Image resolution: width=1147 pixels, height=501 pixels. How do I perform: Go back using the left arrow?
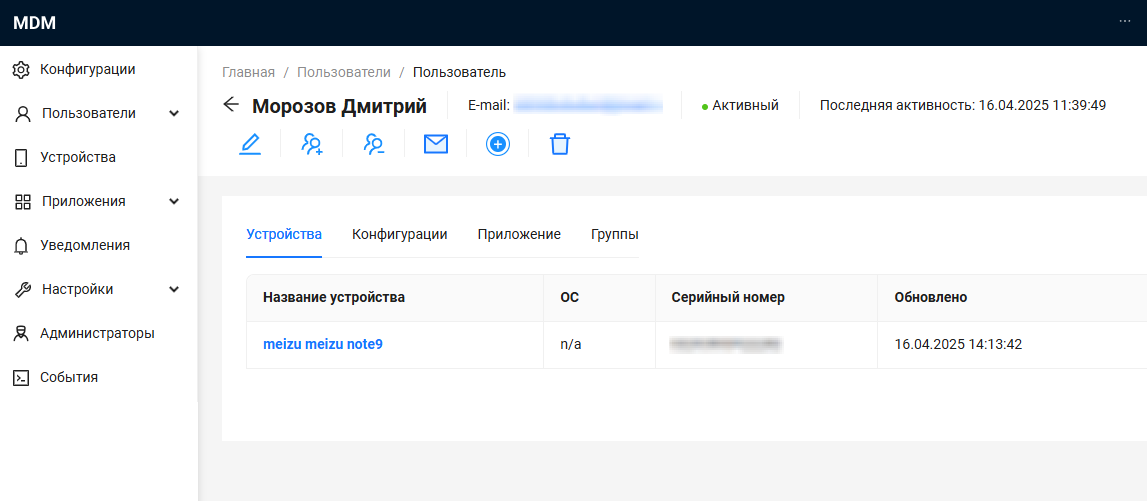(232, 105)
